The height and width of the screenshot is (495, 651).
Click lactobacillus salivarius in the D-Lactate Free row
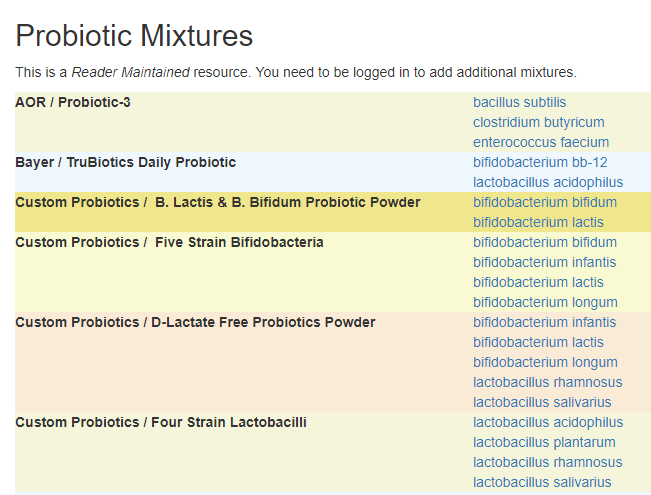pos(541,402)
